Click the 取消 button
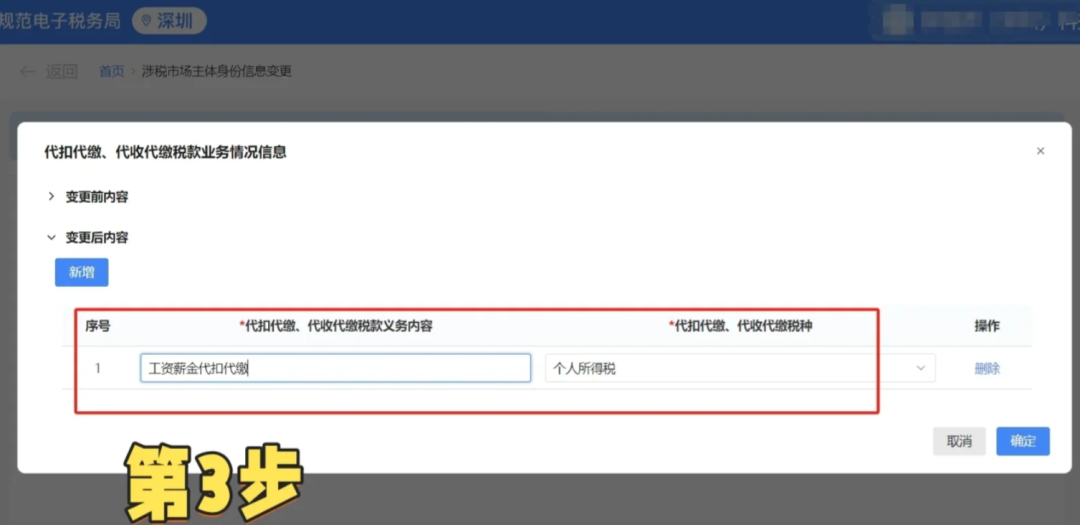The height and width of the screenshot is (525, 1080). tap(959, 442)
